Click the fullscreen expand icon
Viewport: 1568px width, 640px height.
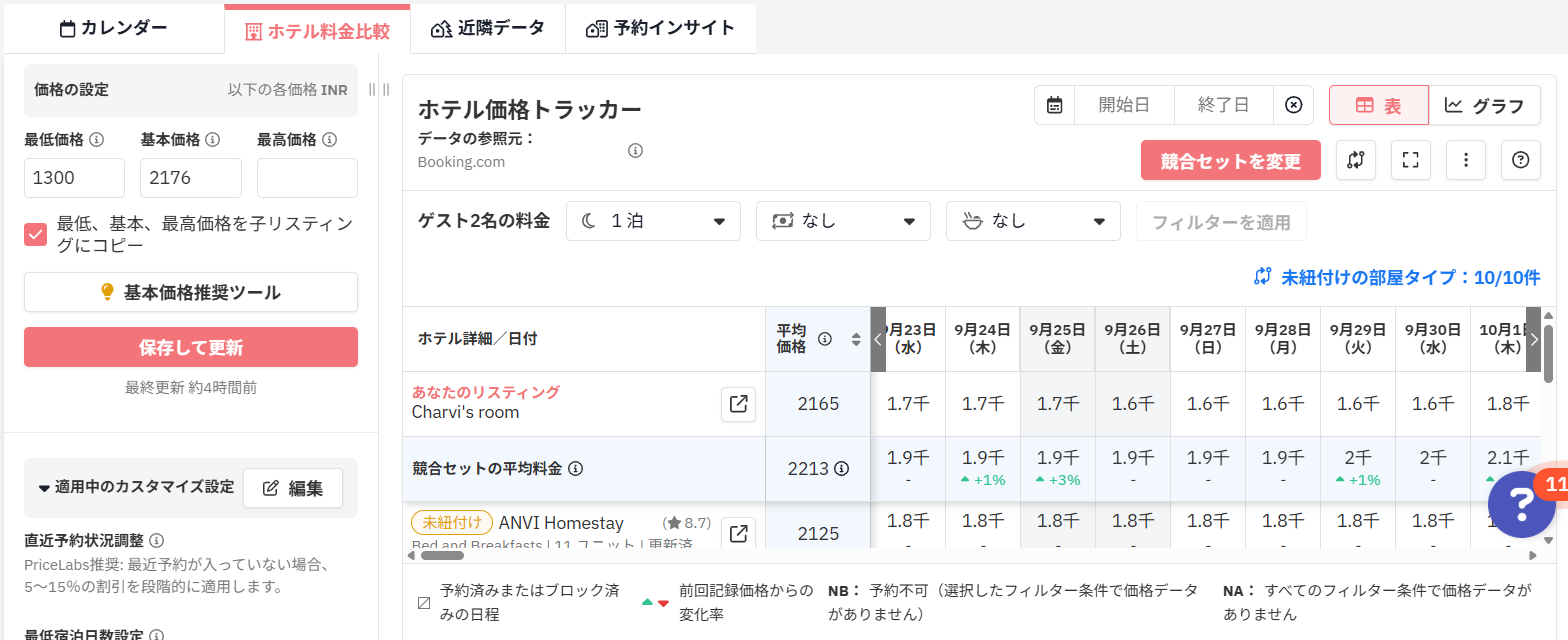tap(1411, 160)
